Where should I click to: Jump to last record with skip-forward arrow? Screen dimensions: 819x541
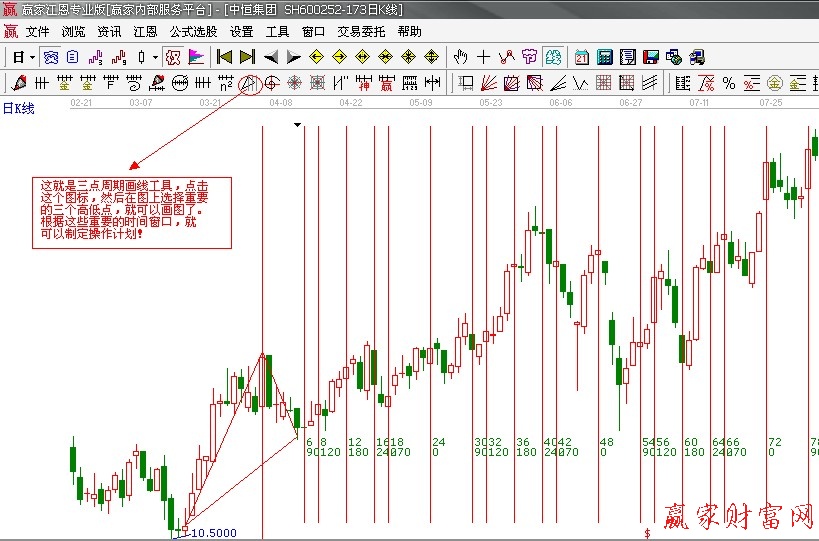coord(247,57)
